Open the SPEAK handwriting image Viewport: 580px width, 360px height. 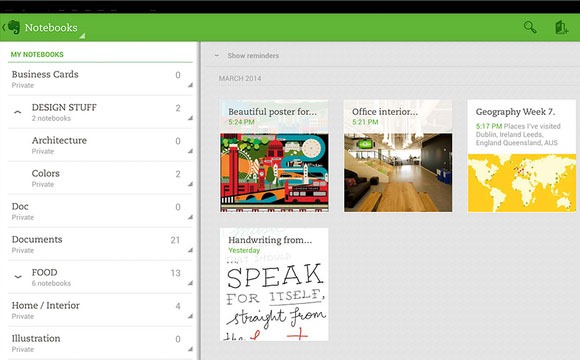point(274,298)
